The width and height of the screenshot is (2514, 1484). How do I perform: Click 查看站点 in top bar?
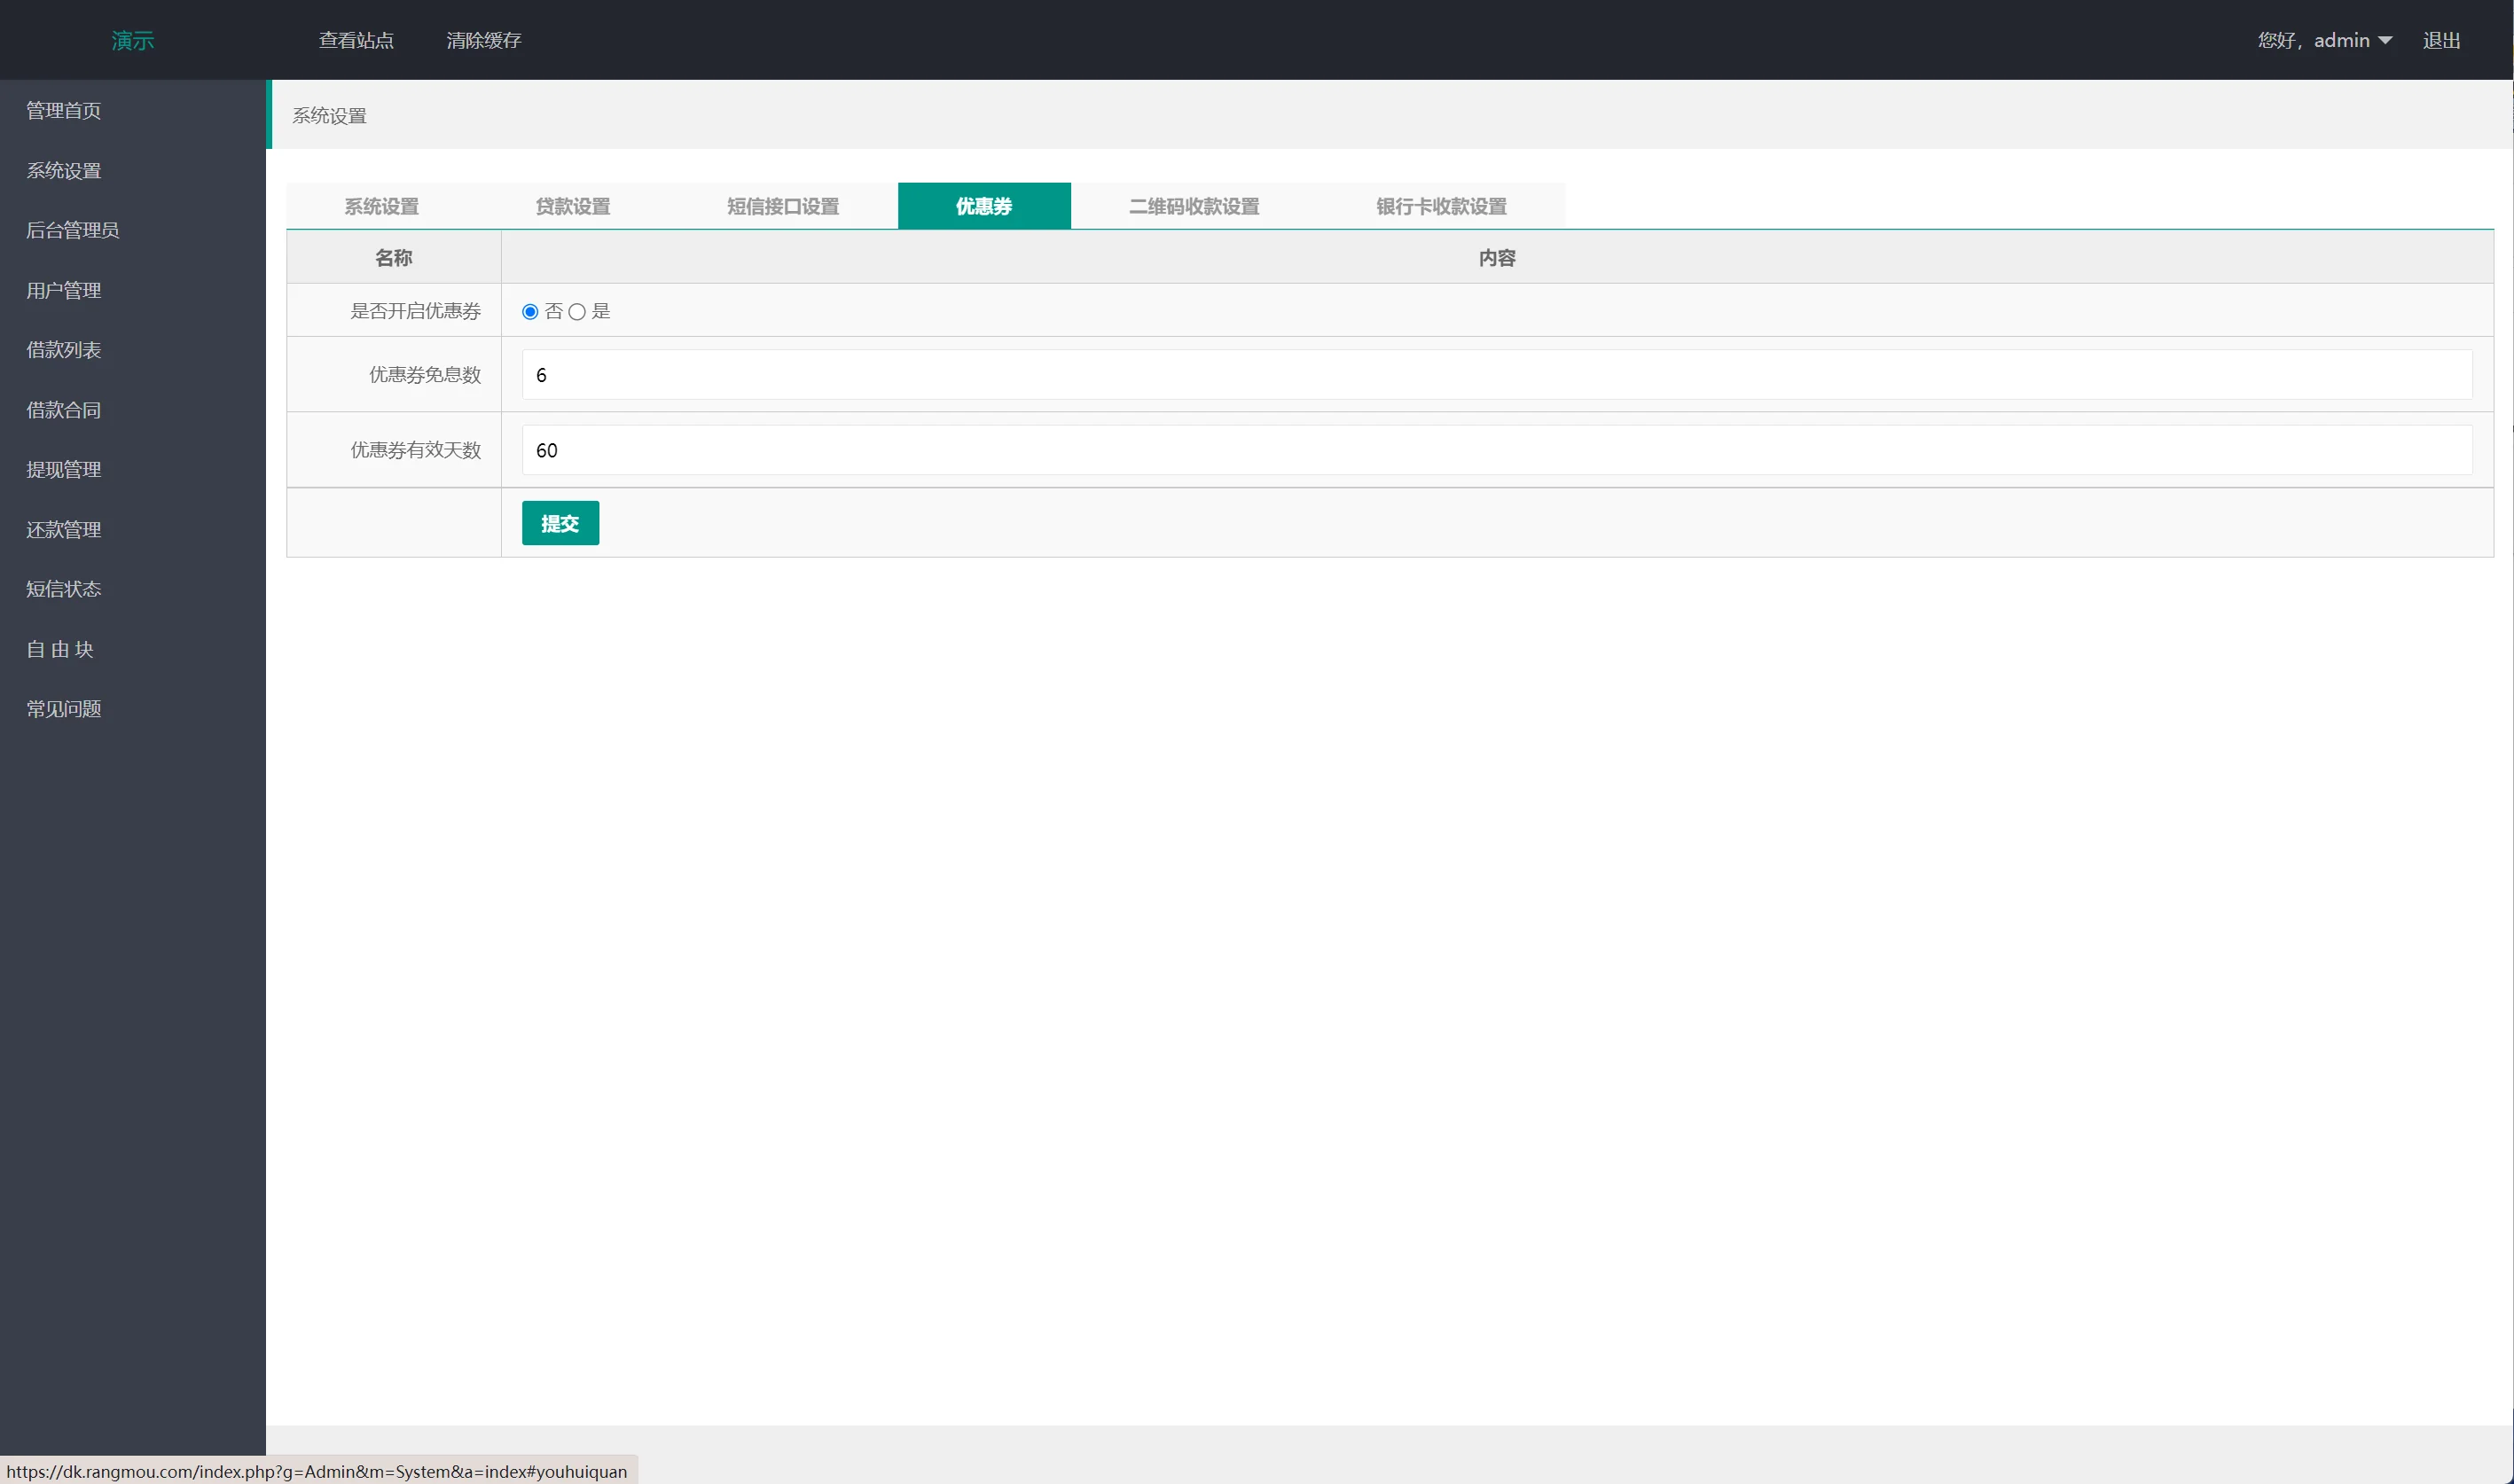tap(356, 40)
